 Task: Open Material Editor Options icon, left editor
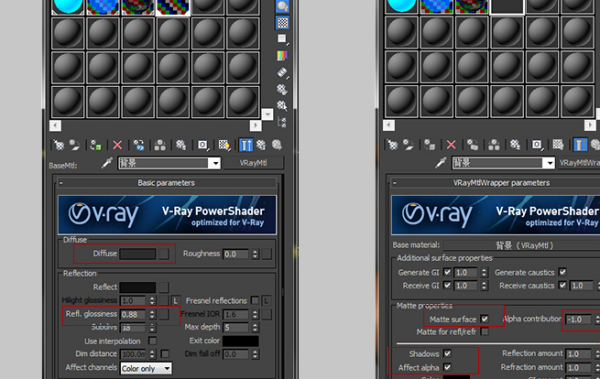coord(282,89)
